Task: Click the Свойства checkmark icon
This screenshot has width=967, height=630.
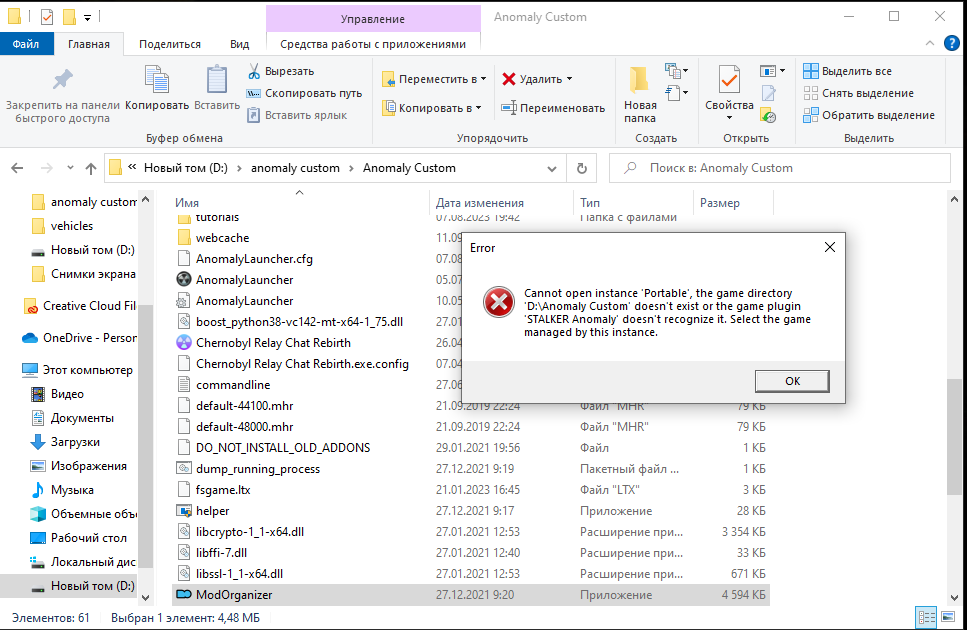Action: 729,80
